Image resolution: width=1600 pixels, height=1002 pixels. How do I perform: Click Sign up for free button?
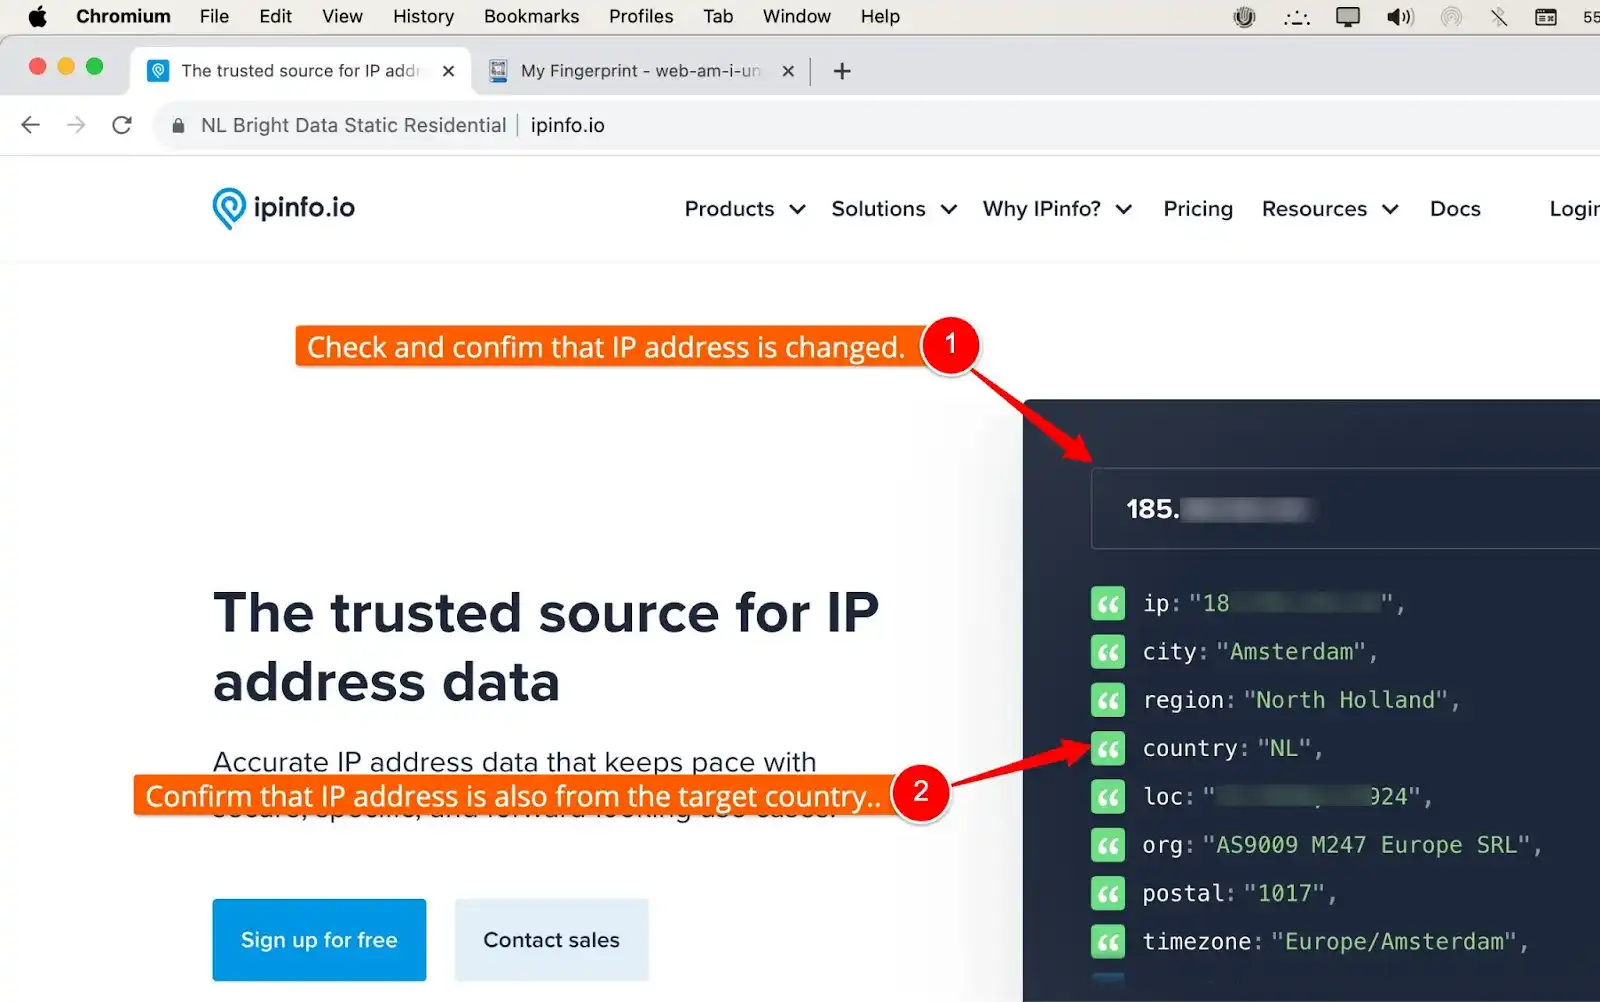(x=319, y=940)
